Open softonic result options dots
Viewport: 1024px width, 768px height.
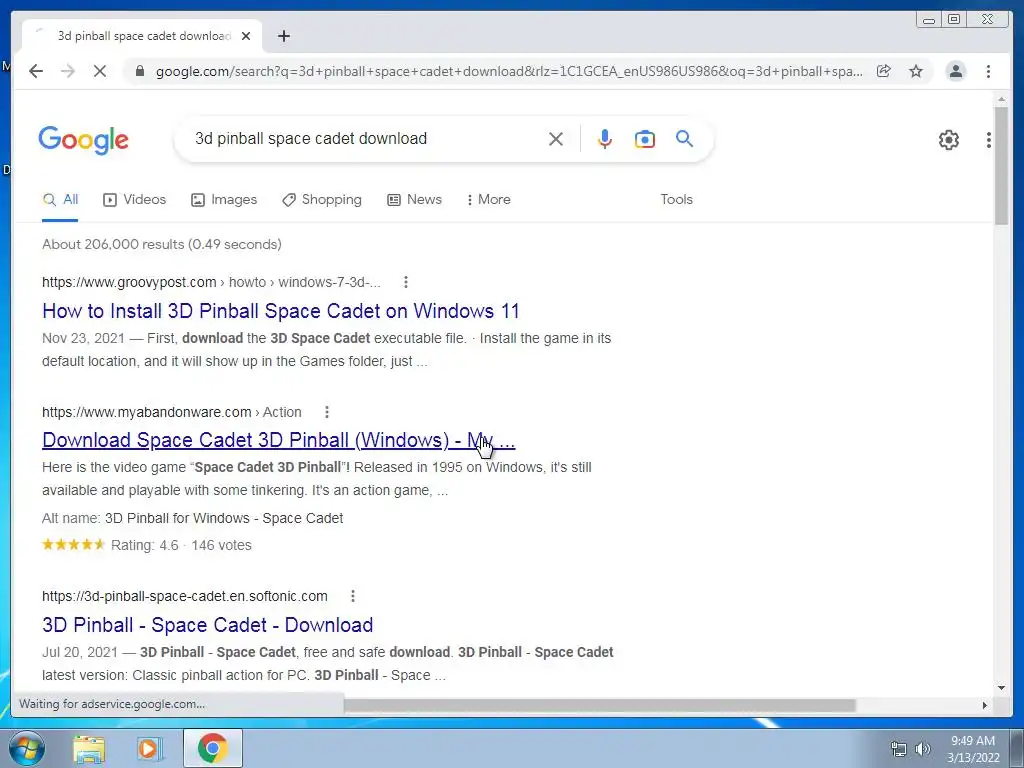click(x=353, y=596)
